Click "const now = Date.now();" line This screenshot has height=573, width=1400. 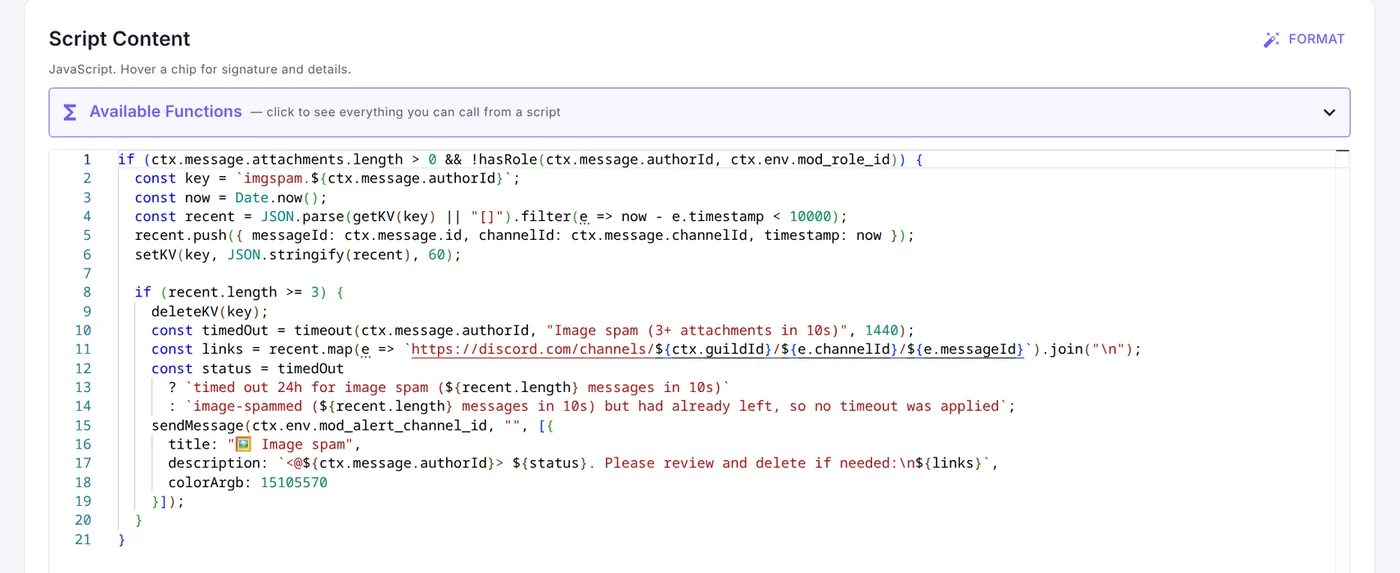point(231,197)
